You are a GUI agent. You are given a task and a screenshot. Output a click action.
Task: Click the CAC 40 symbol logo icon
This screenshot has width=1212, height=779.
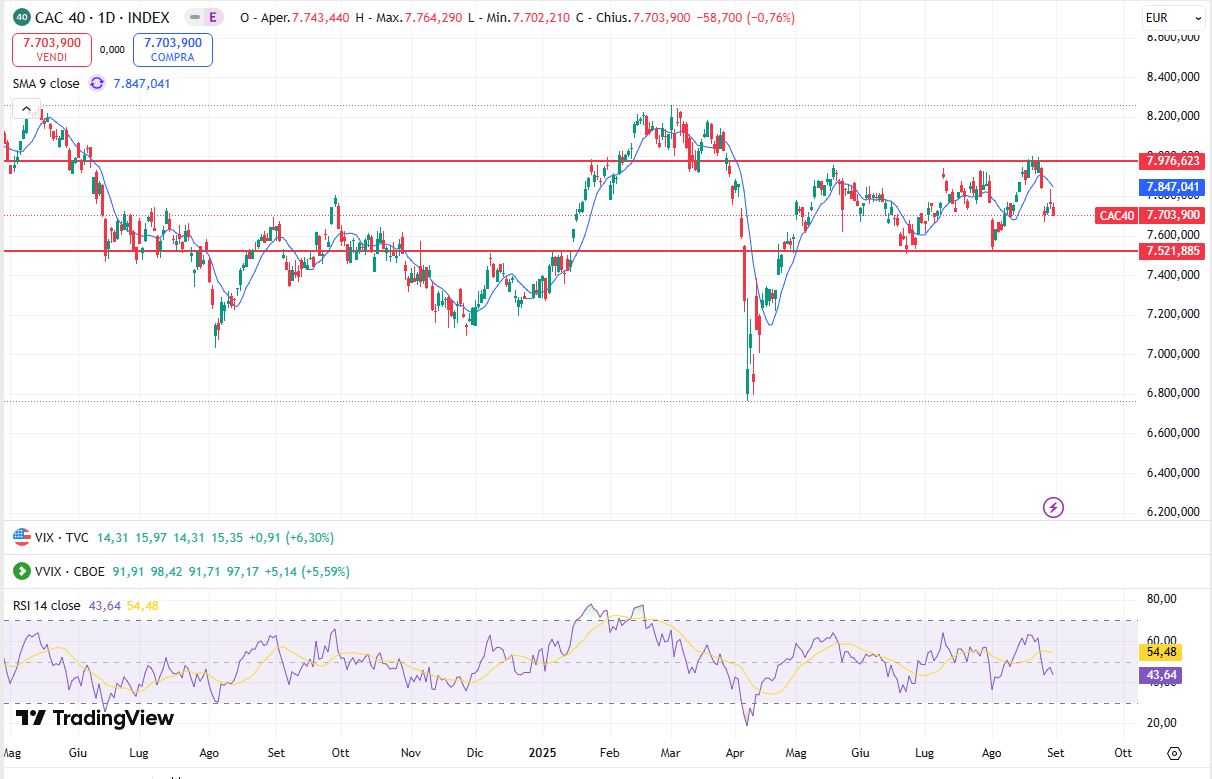(x=21, y=18)
